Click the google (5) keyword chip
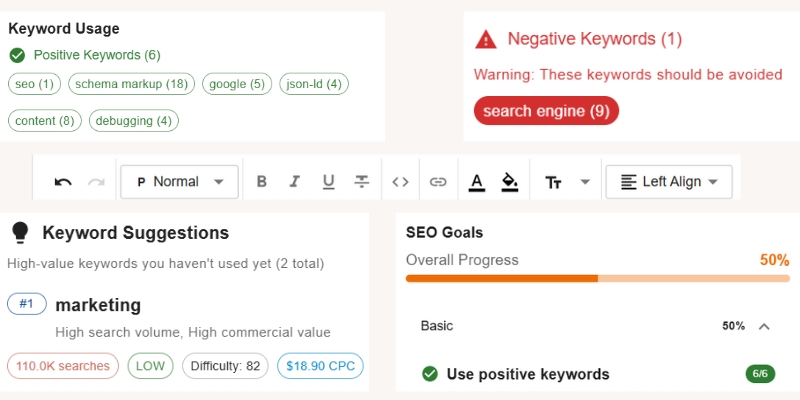Viewport: 800px width, 400px height. [x=237, y=84]
